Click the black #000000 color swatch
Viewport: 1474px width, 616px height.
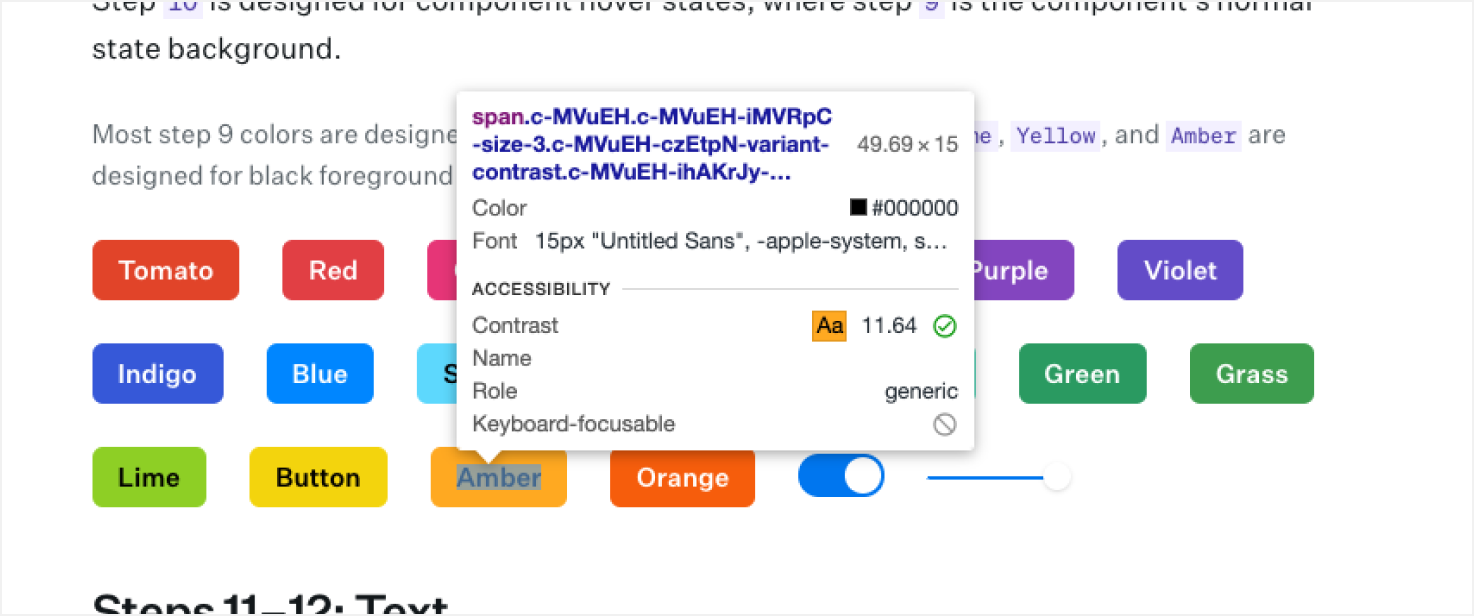pyautogui.click(x=858, y=208)
